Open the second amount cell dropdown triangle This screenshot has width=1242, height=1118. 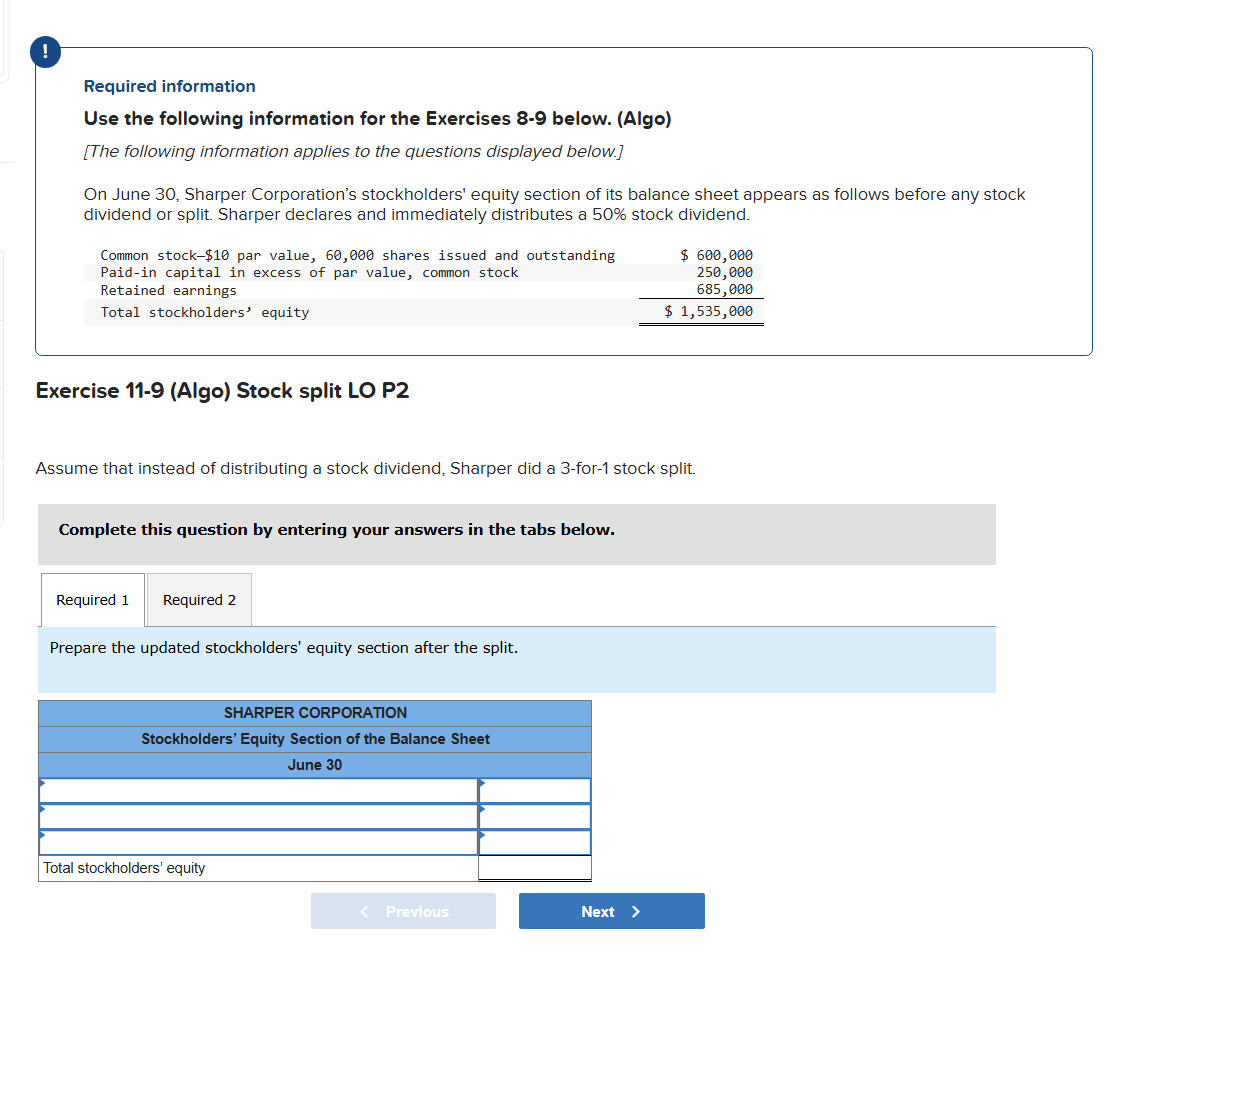pos(483,810)
